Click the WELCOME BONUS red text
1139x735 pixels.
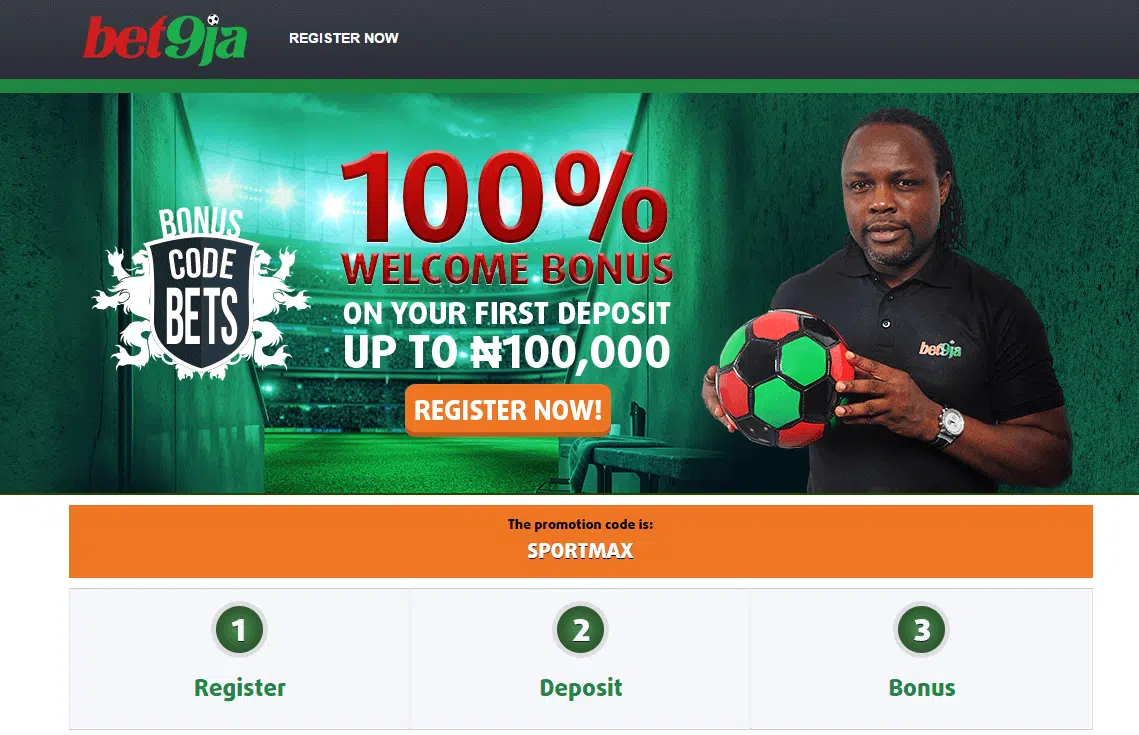507,269
